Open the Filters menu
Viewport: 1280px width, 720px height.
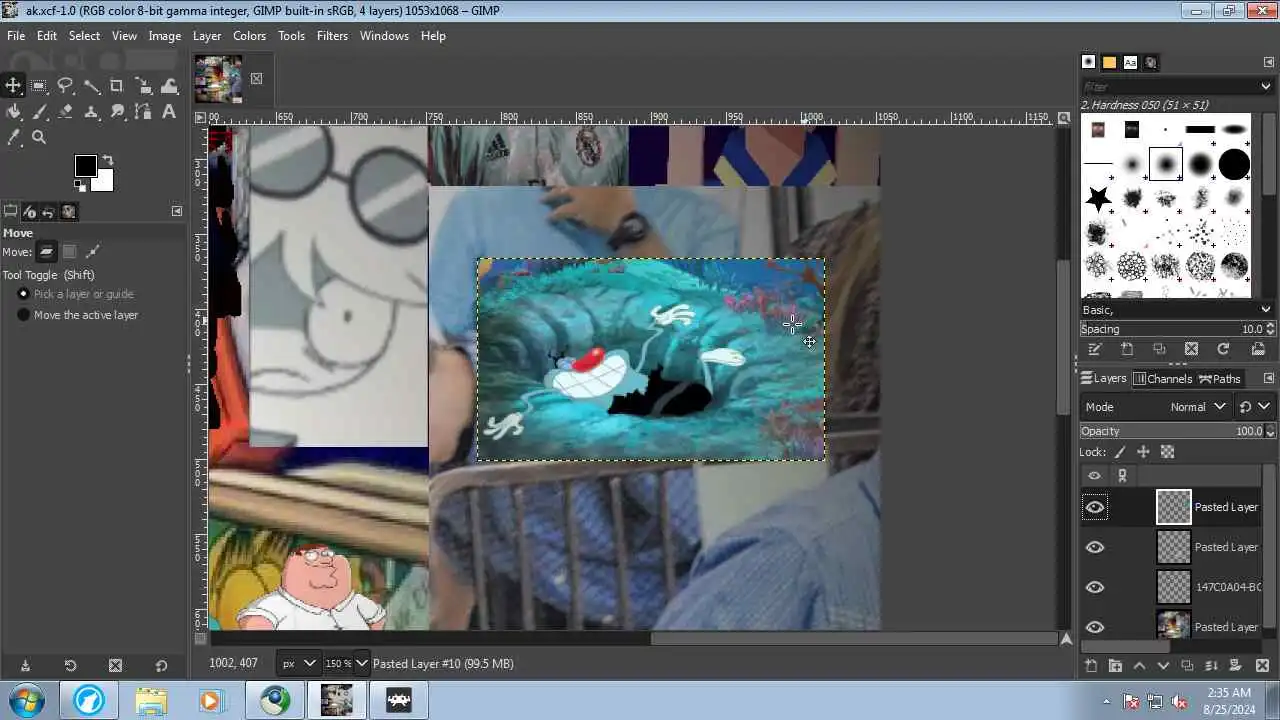pos(332,36)
